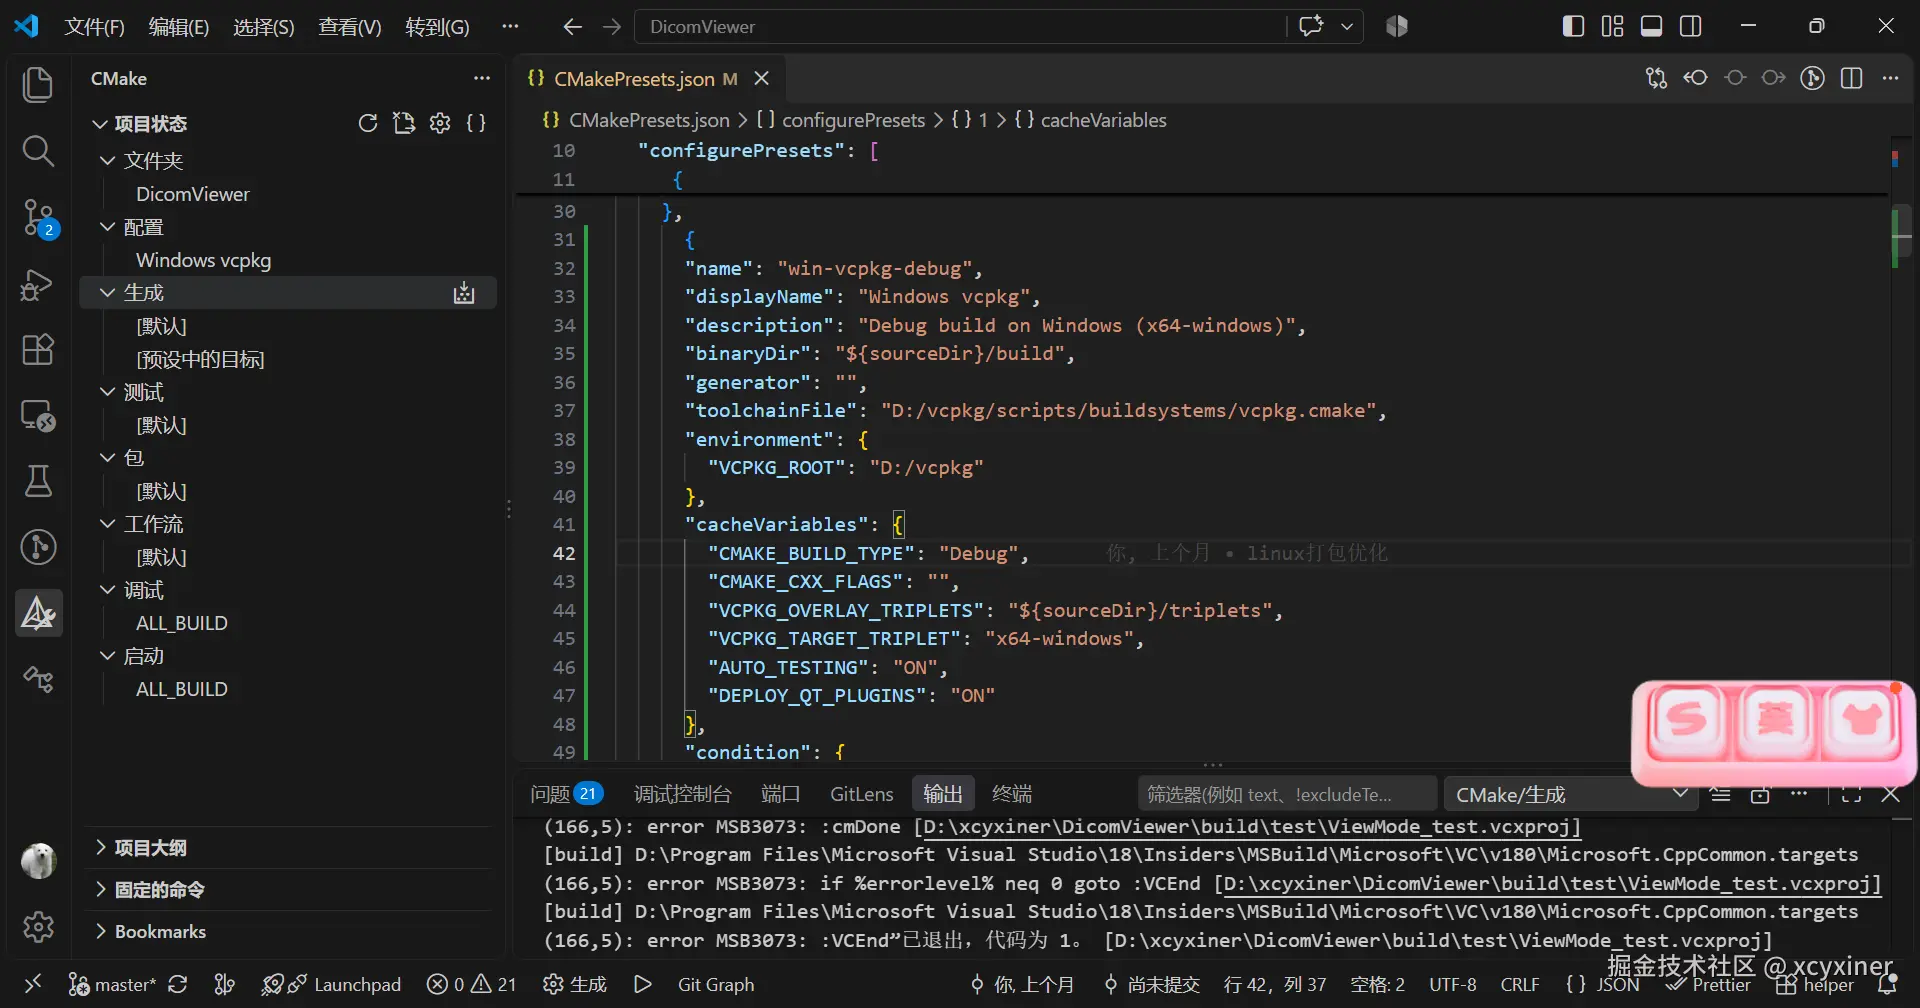This screenshot has width=1920, height=1008.
Task: Toggle the primary side bar layout button
Action: point(1573,26)
